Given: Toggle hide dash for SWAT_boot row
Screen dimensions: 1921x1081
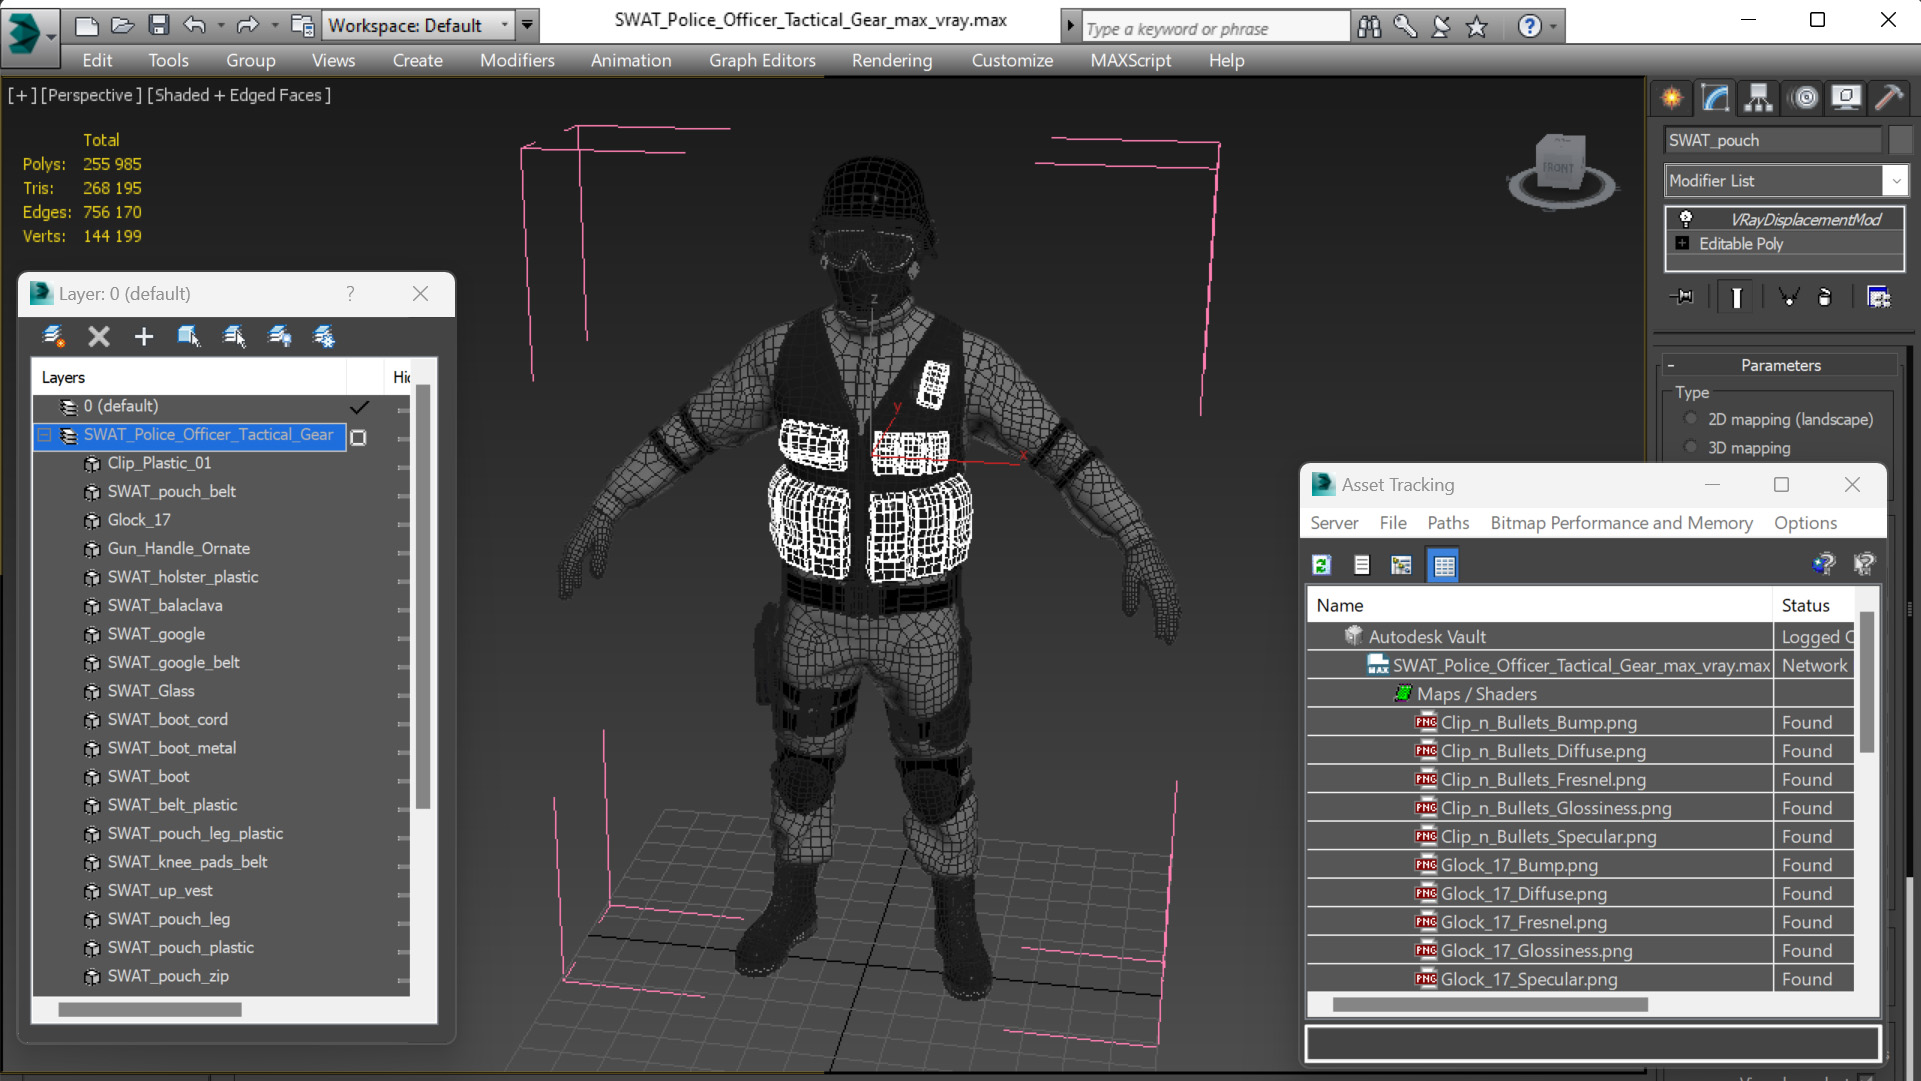Looking at the screenshot, I should click(x=402, y=780).
